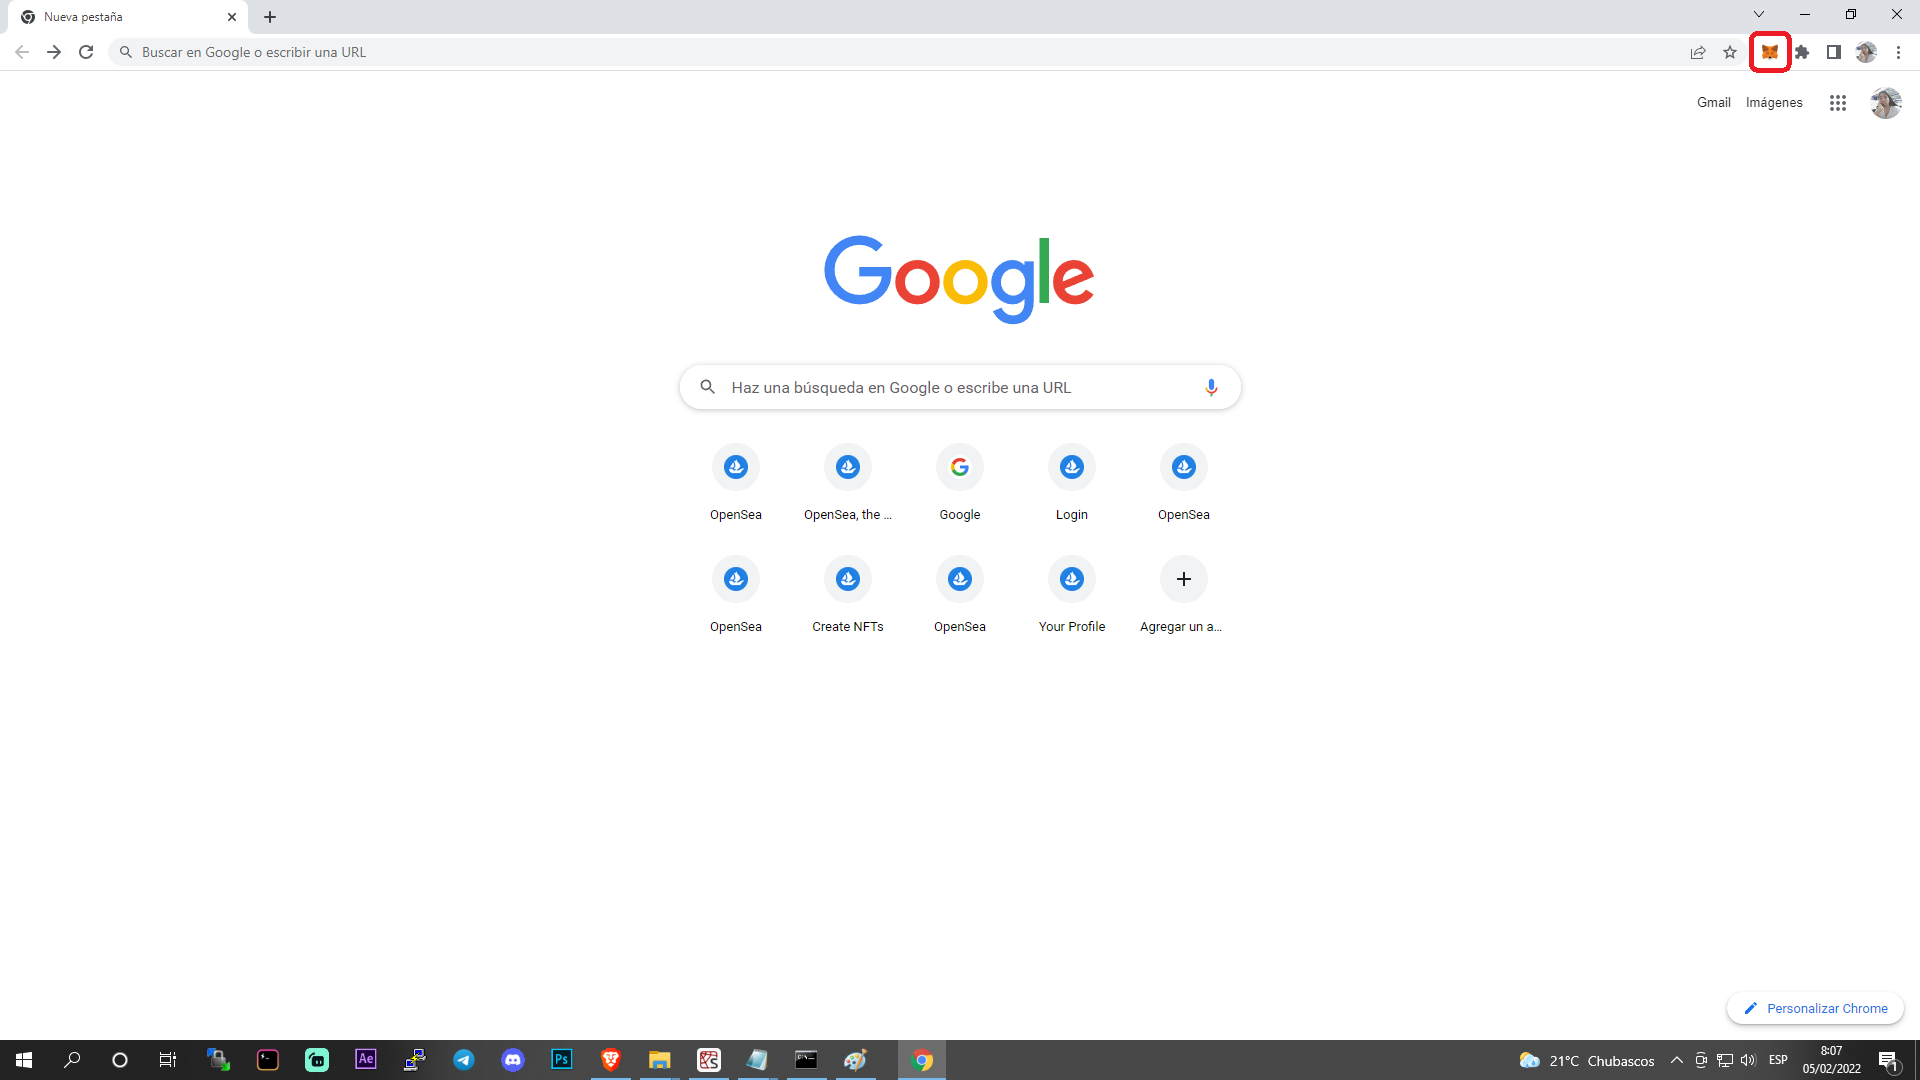
Task: Open Paint palette icon in taskbar
Action: 855,1060
